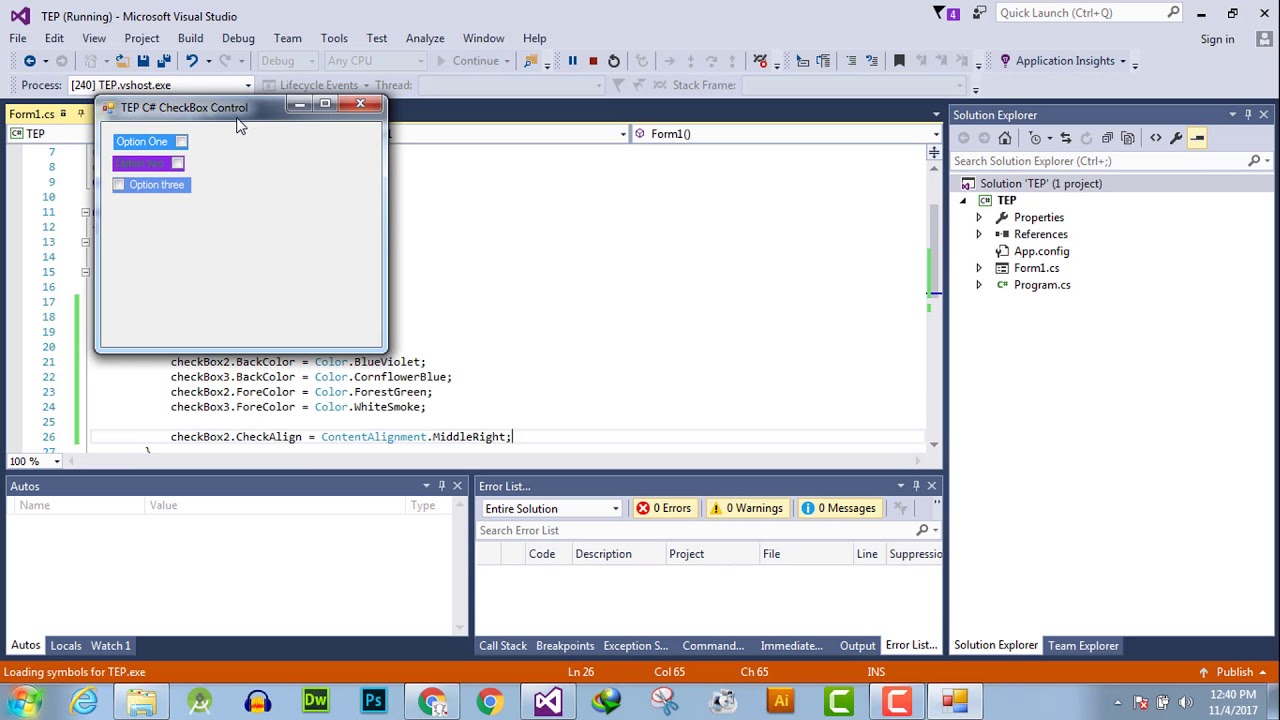This screenshot has height=720, width=1280.
Task: Open Photoshop from the Windows taskbar
Action: (374, 701)
